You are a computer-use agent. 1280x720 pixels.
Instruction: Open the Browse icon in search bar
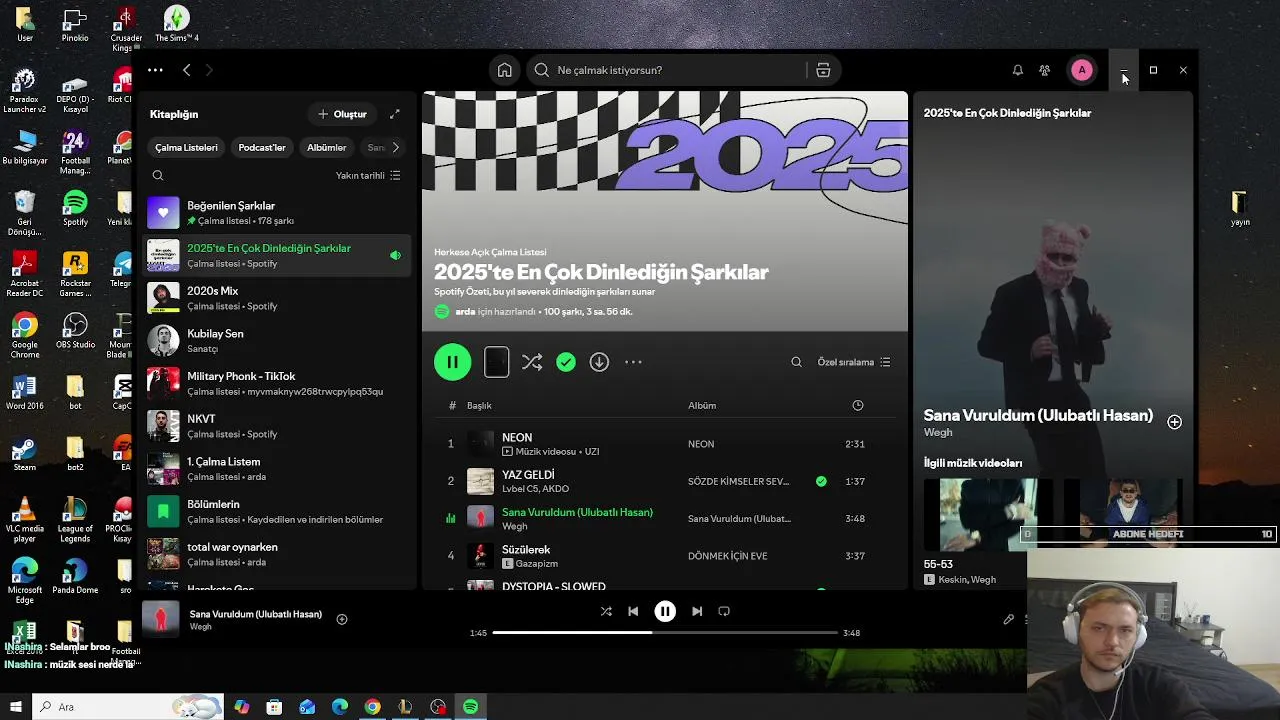(x=823, y=70)
